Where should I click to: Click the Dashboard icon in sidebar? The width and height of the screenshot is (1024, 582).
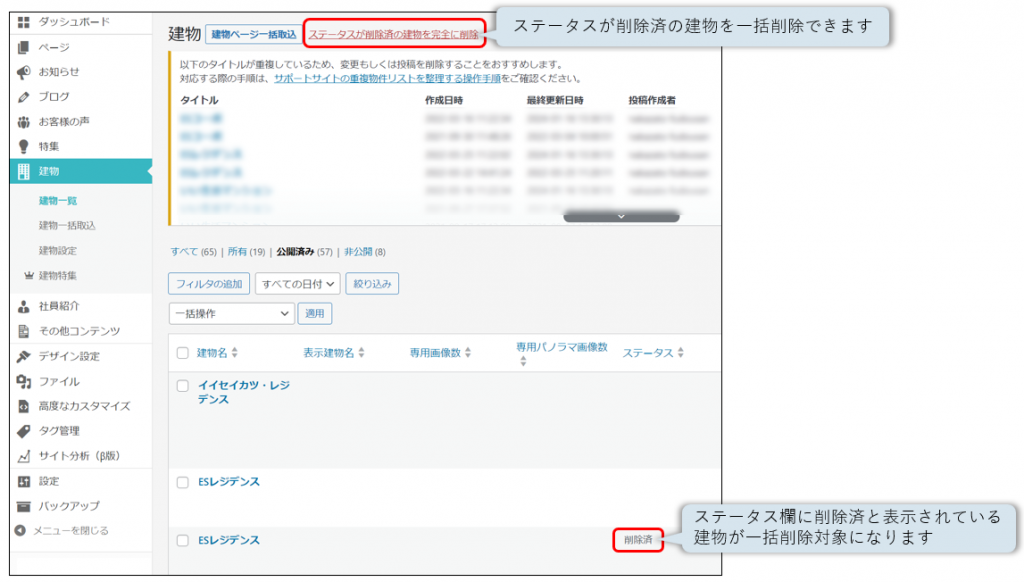pyautogui.click(x=24, y=22)
